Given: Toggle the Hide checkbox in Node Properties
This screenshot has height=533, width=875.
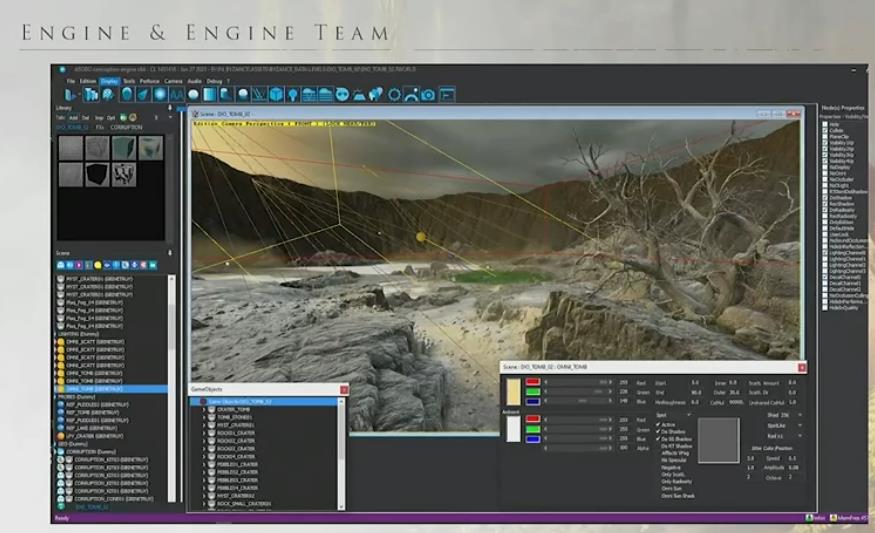Looking at the screenshot, I should point(825,124).
